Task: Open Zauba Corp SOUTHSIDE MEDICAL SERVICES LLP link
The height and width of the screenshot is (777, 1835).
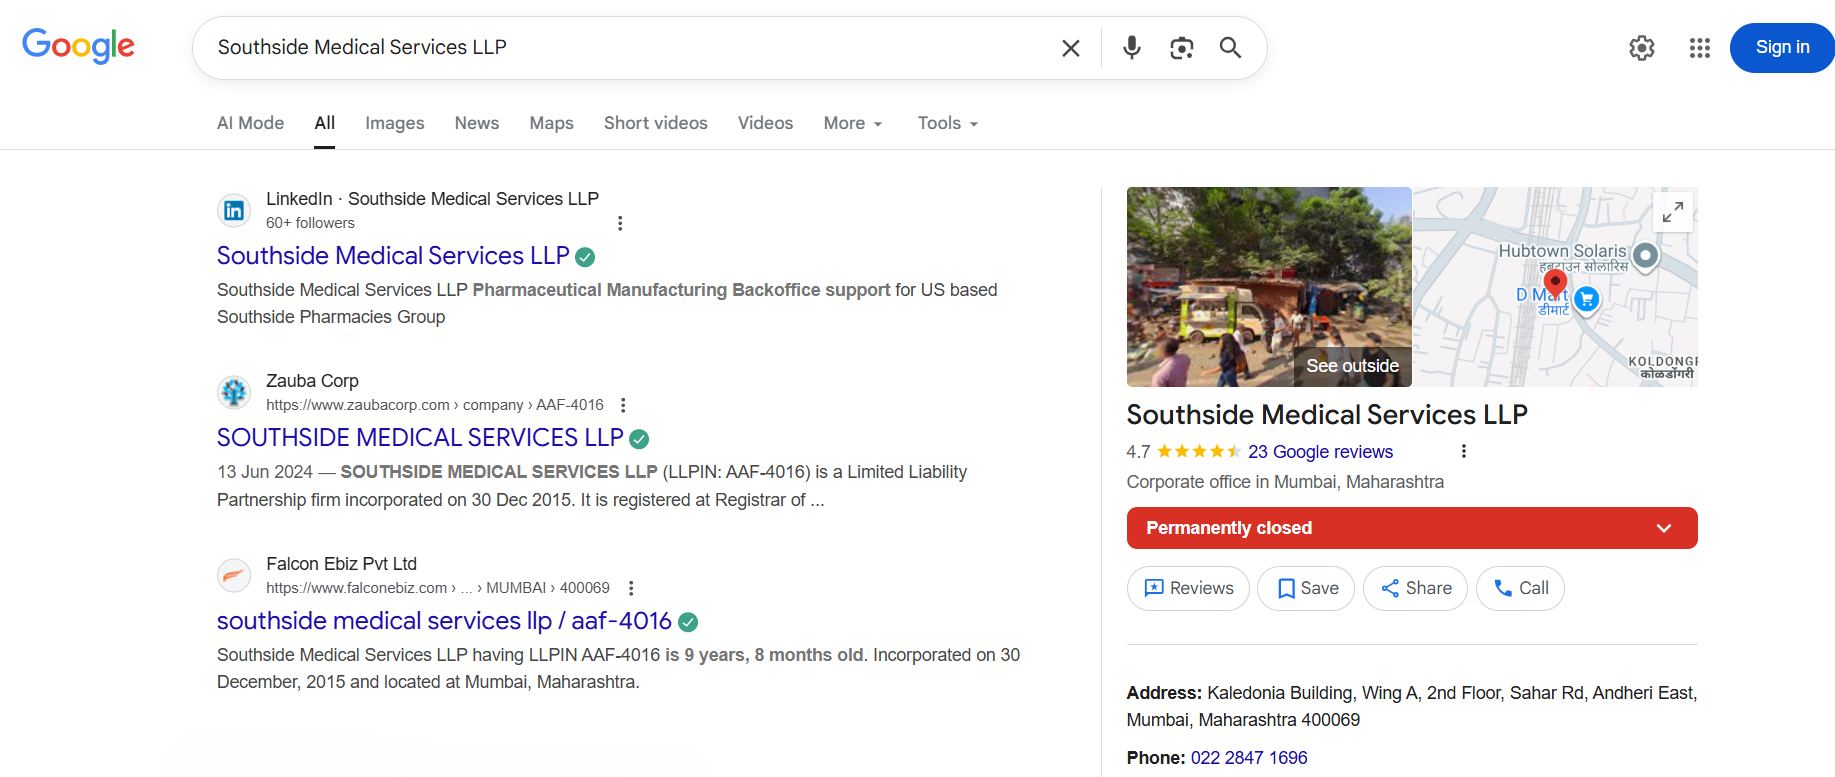Action: click(x=420, y=438)
